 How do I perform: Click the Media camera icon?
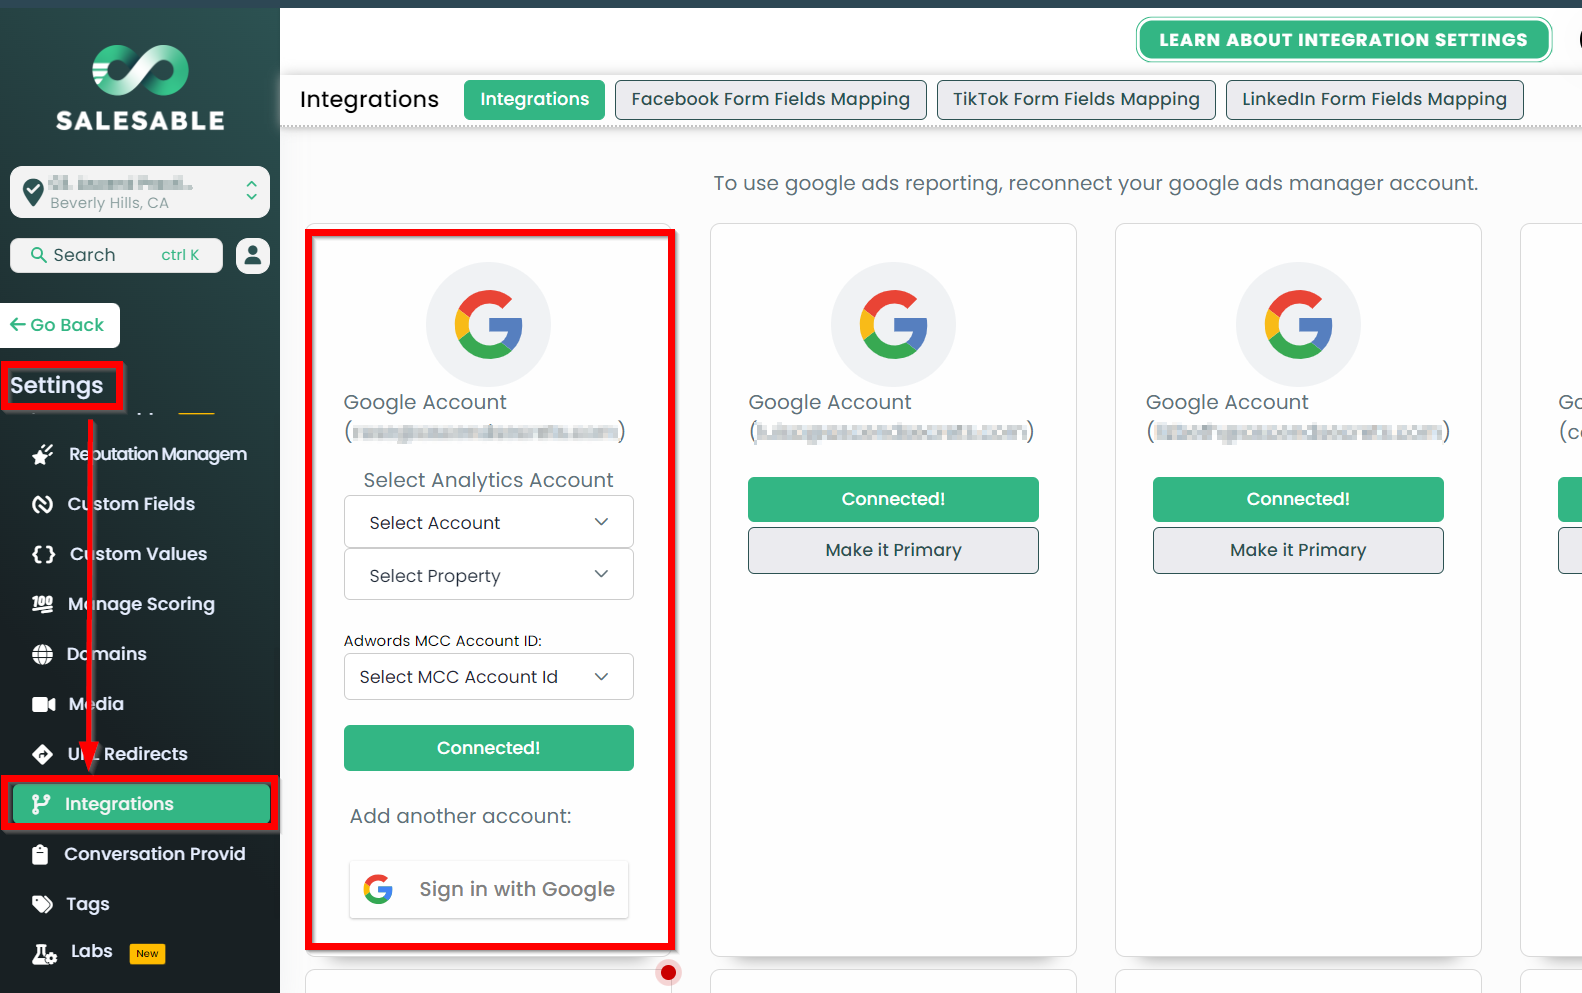(44, 704)
